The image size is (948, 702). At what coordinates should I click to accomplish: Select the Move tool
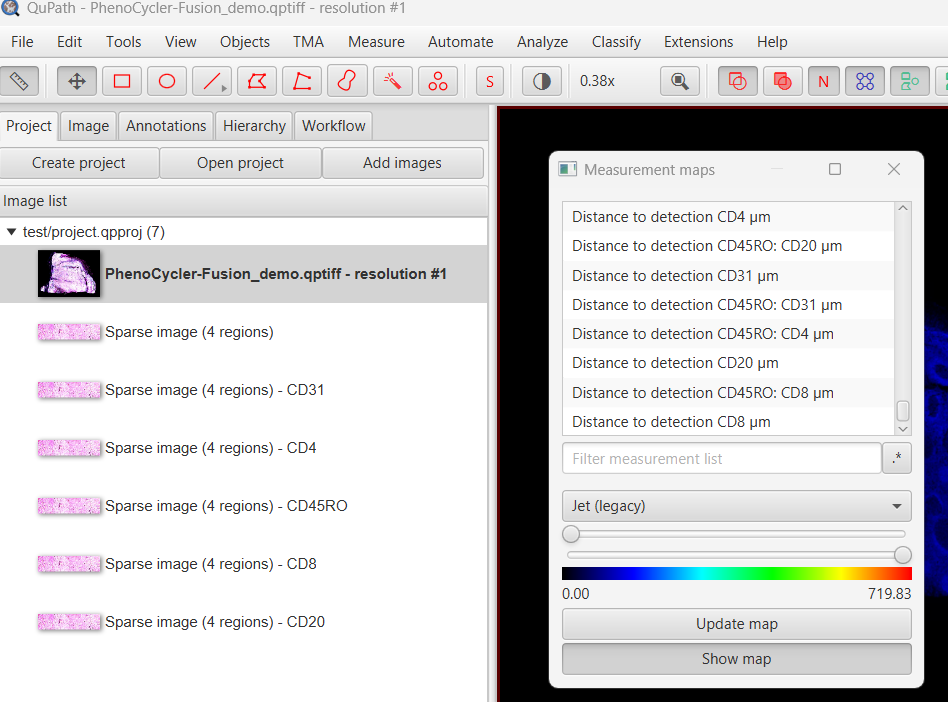pos(77,81)
